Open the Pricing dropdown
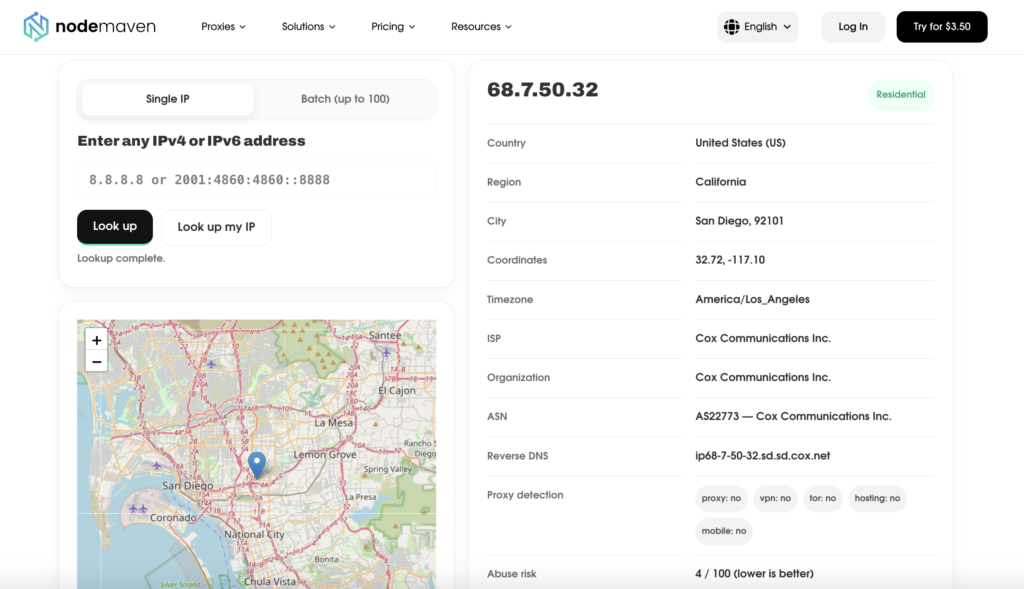The height and width of the screenshot is (589, 1024). (393, 27)
